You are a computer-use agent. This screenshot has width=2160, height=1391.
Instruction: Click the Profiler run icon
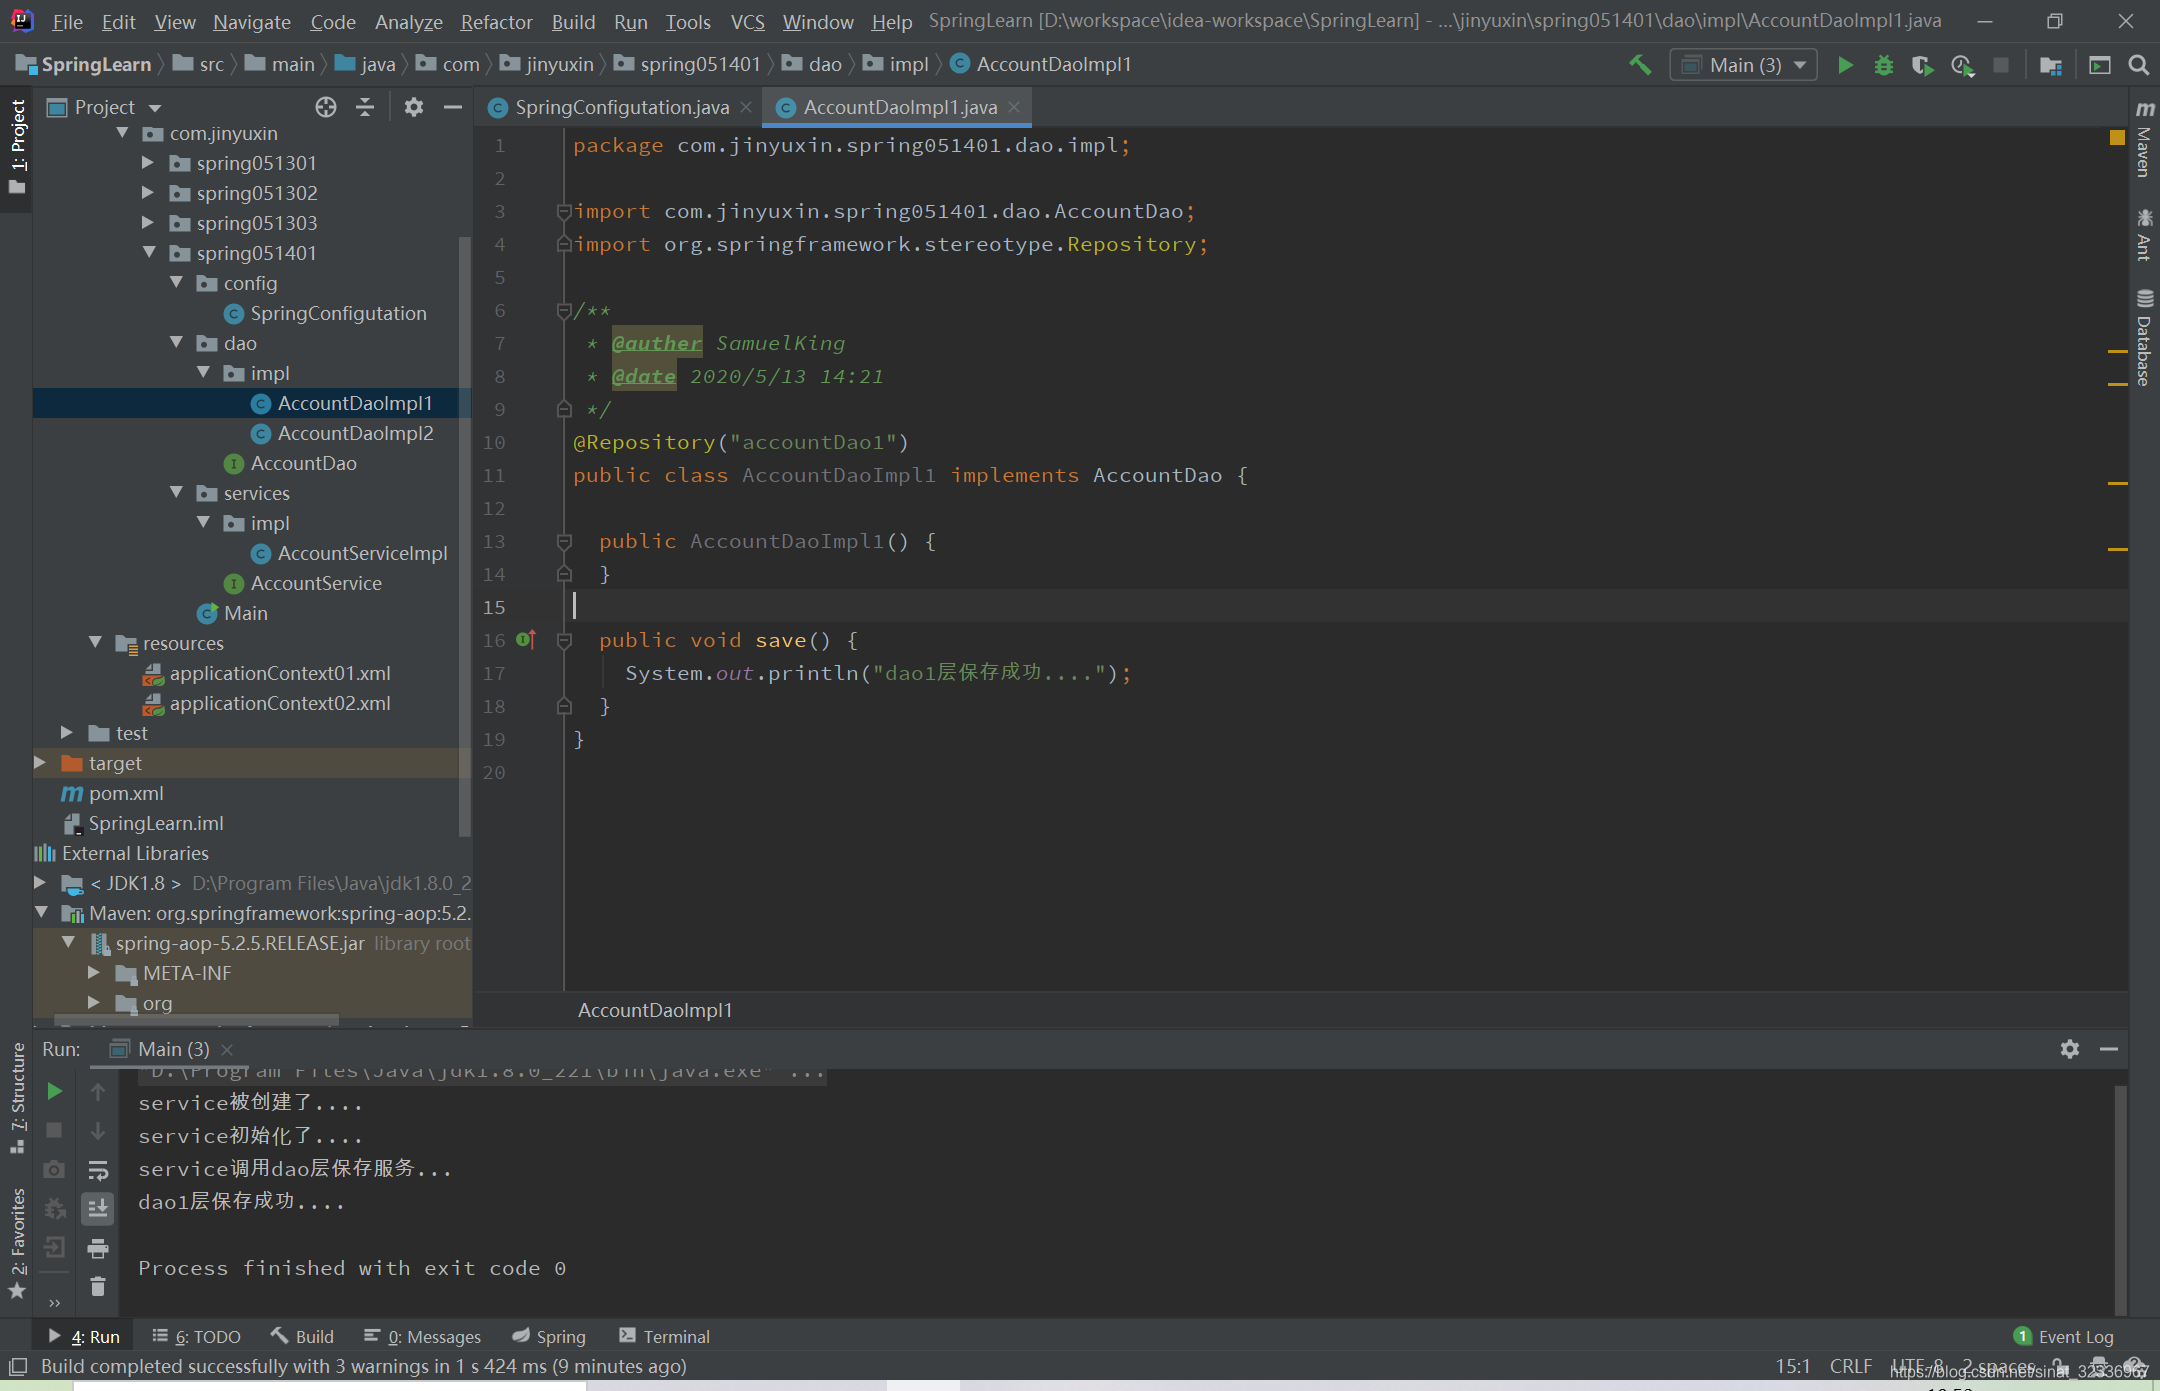coord(1962,65)
